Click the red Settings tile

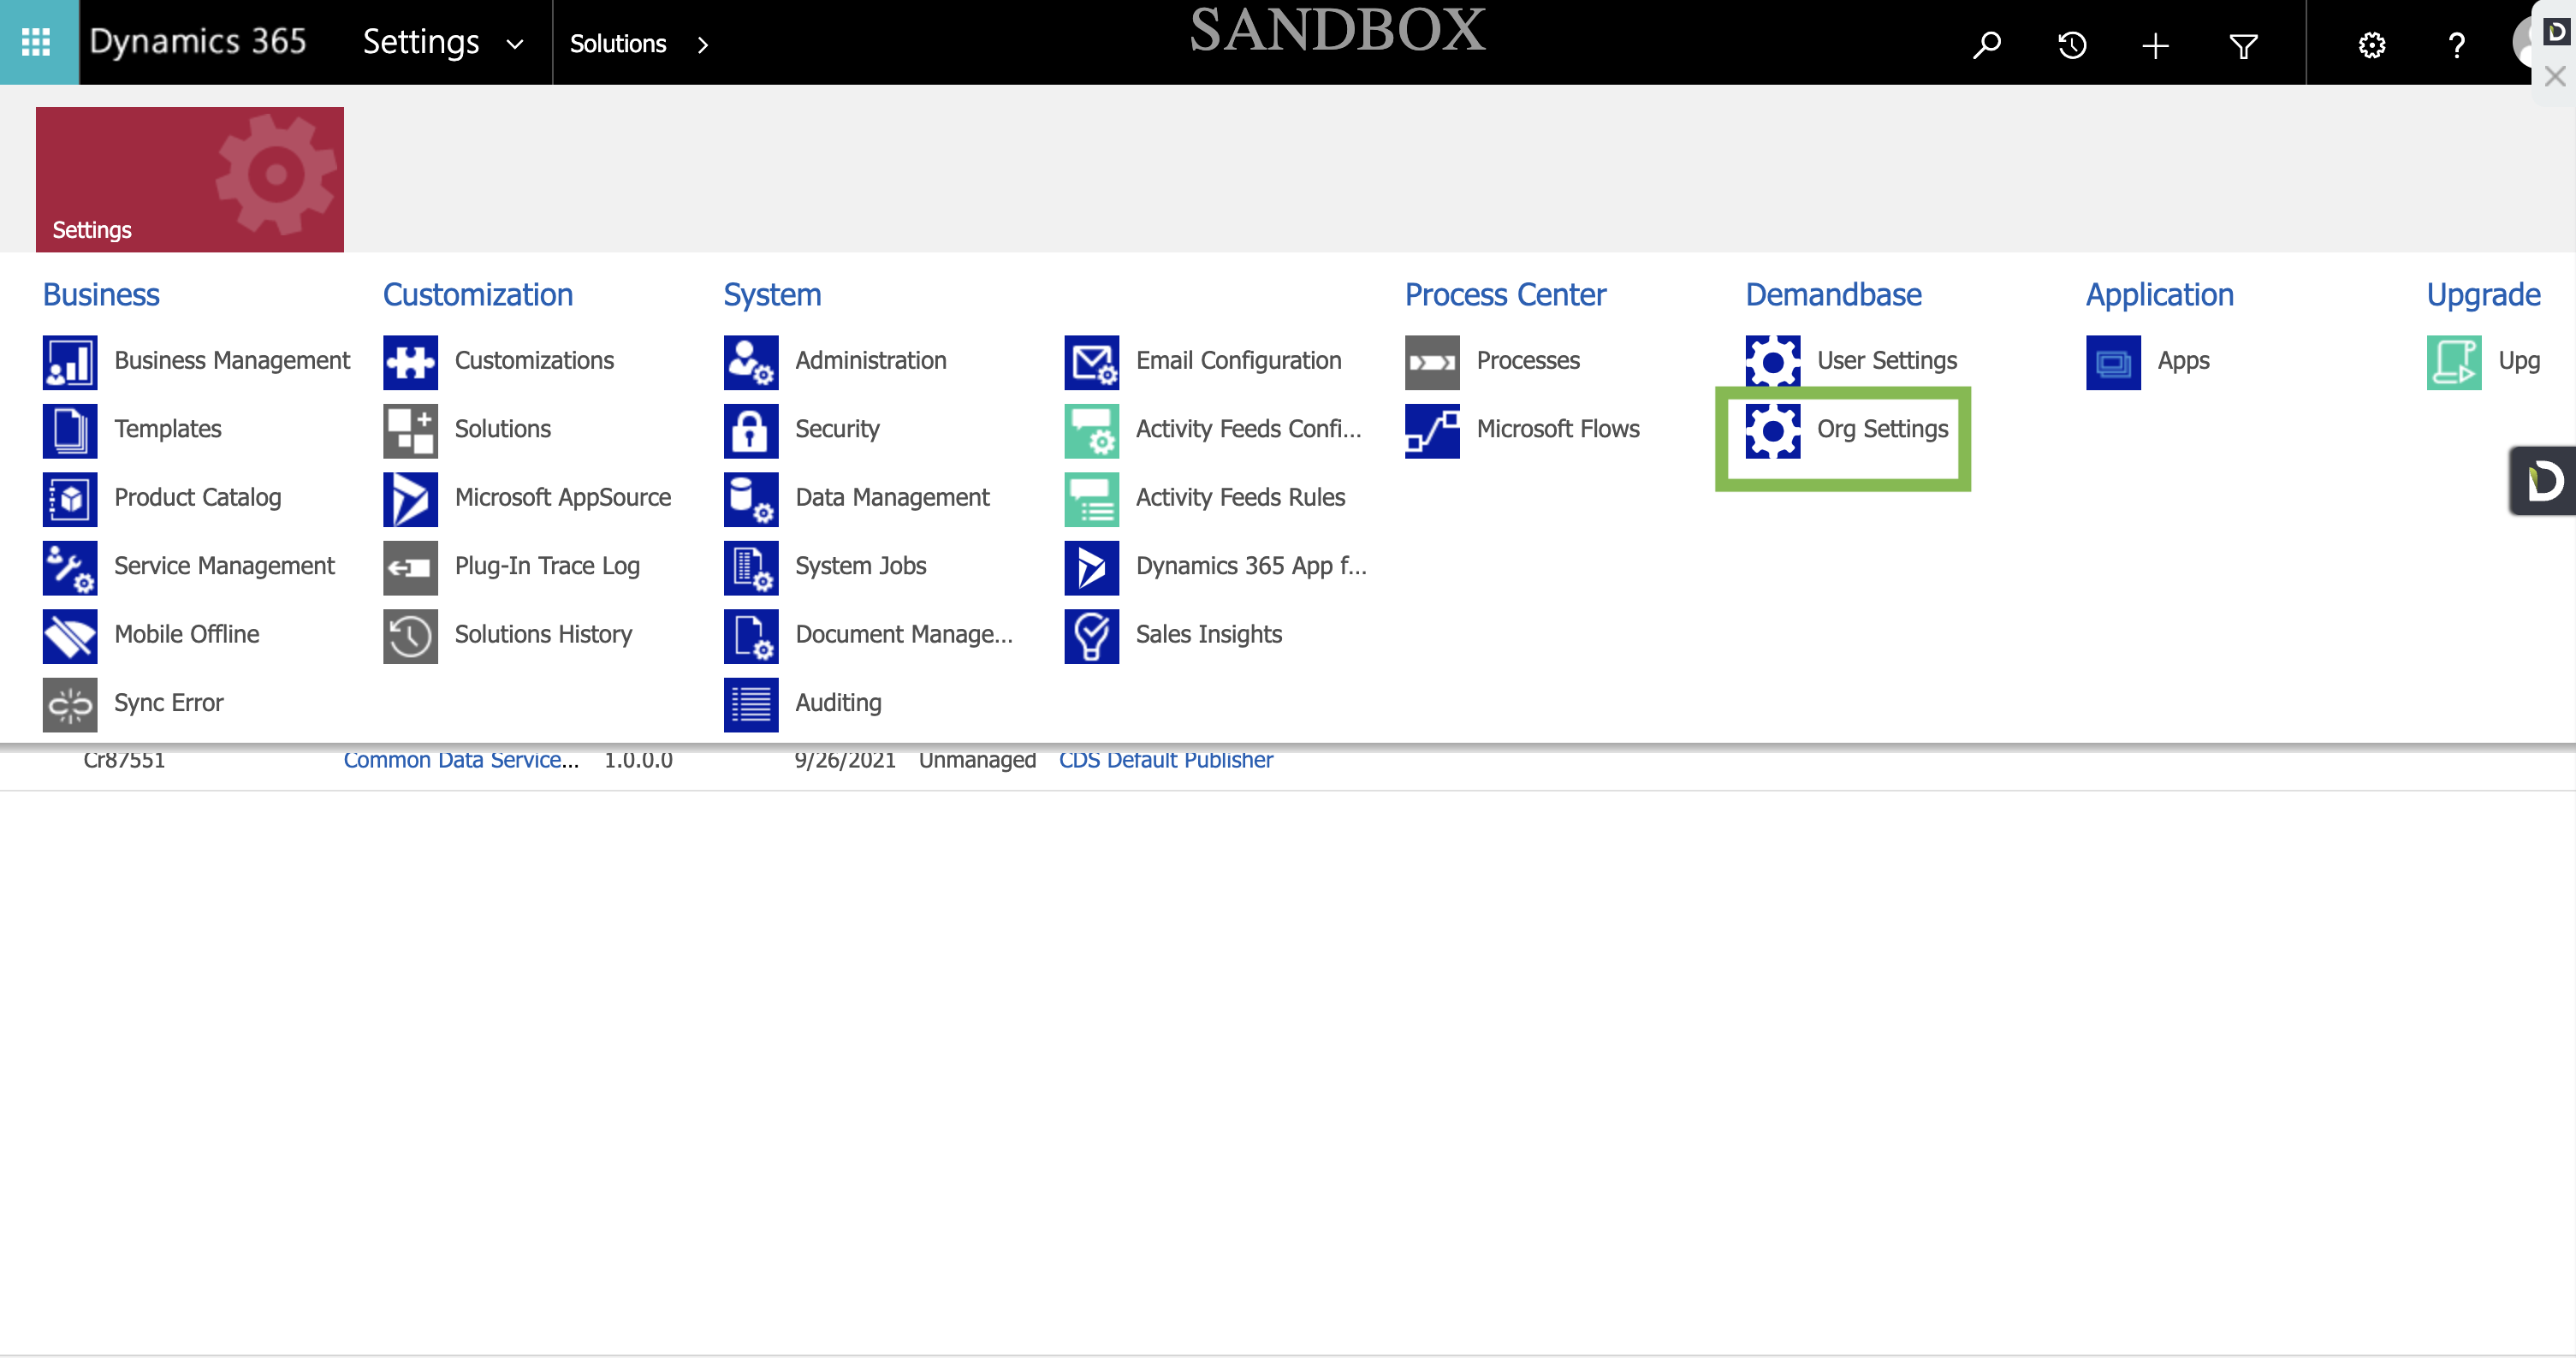[190, 179]
